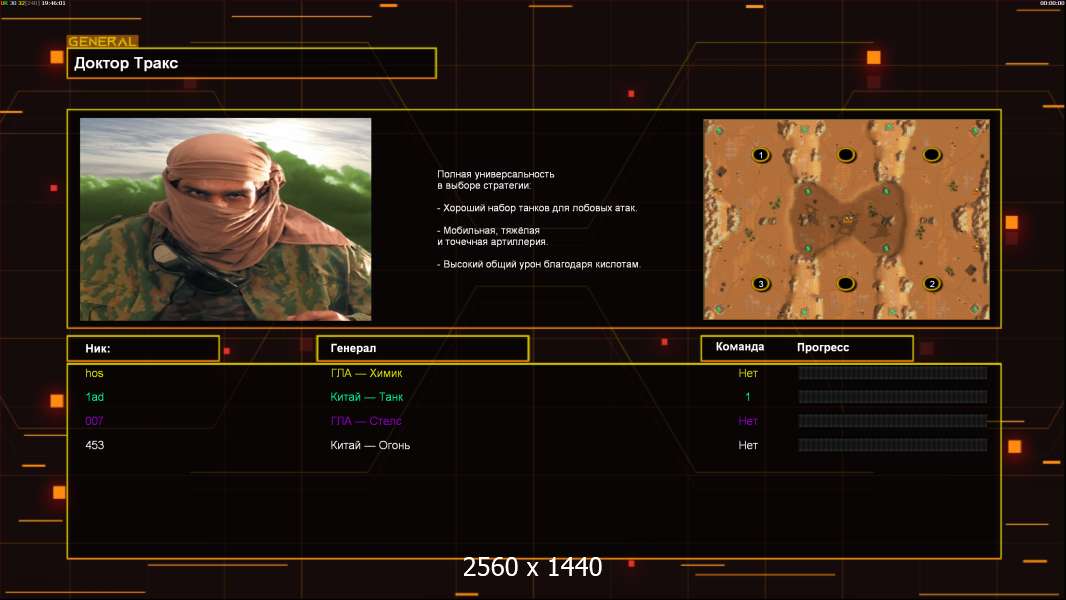
Task: Click the Прогресс column header
Action: click(823, 347)
